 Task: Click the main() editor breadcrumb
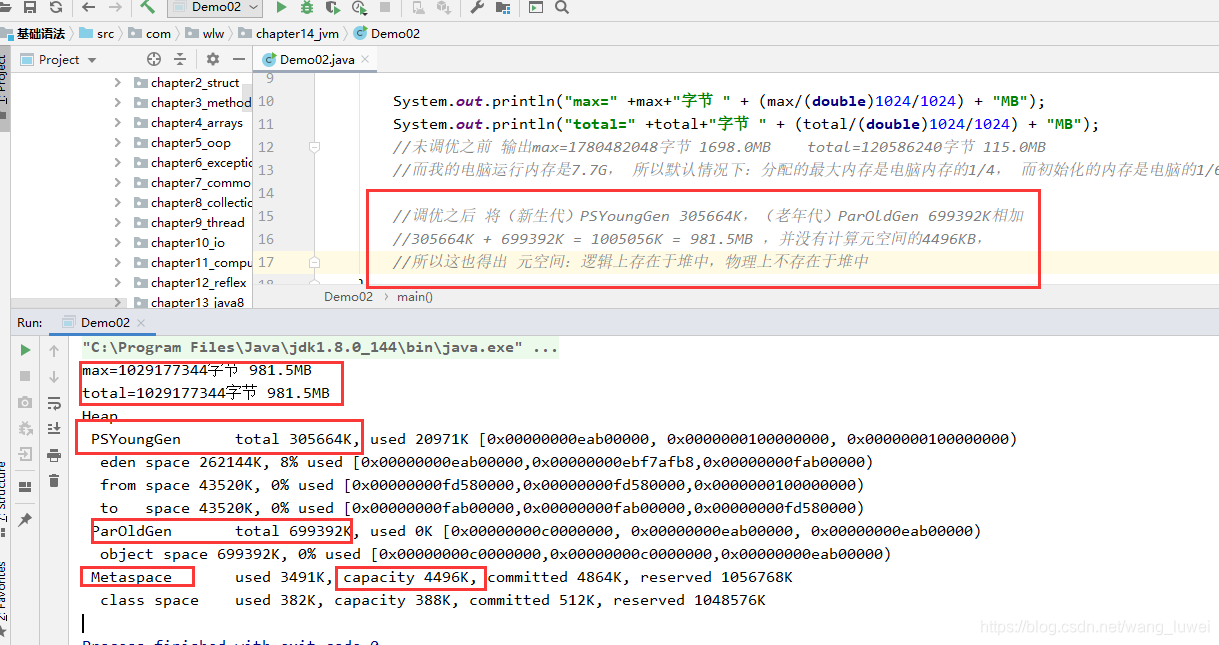point(415,297)
